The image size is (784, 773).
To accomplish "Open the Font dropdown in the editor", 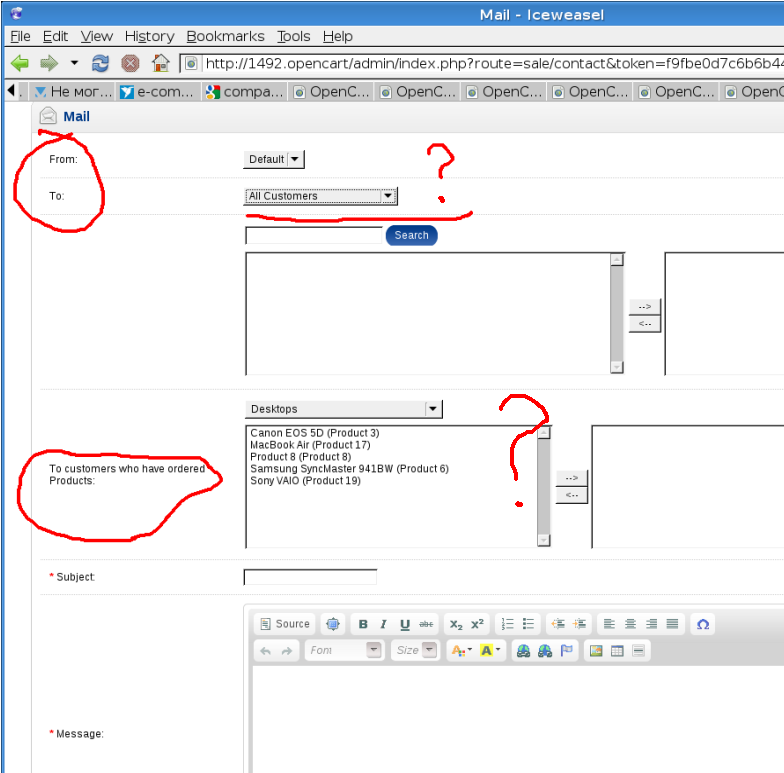I will 344,650.
